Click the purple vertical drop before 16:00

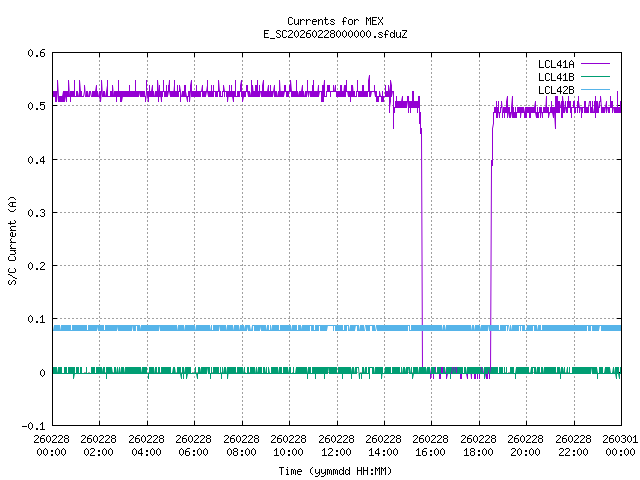pyautogui.click(x=422, y=250)
